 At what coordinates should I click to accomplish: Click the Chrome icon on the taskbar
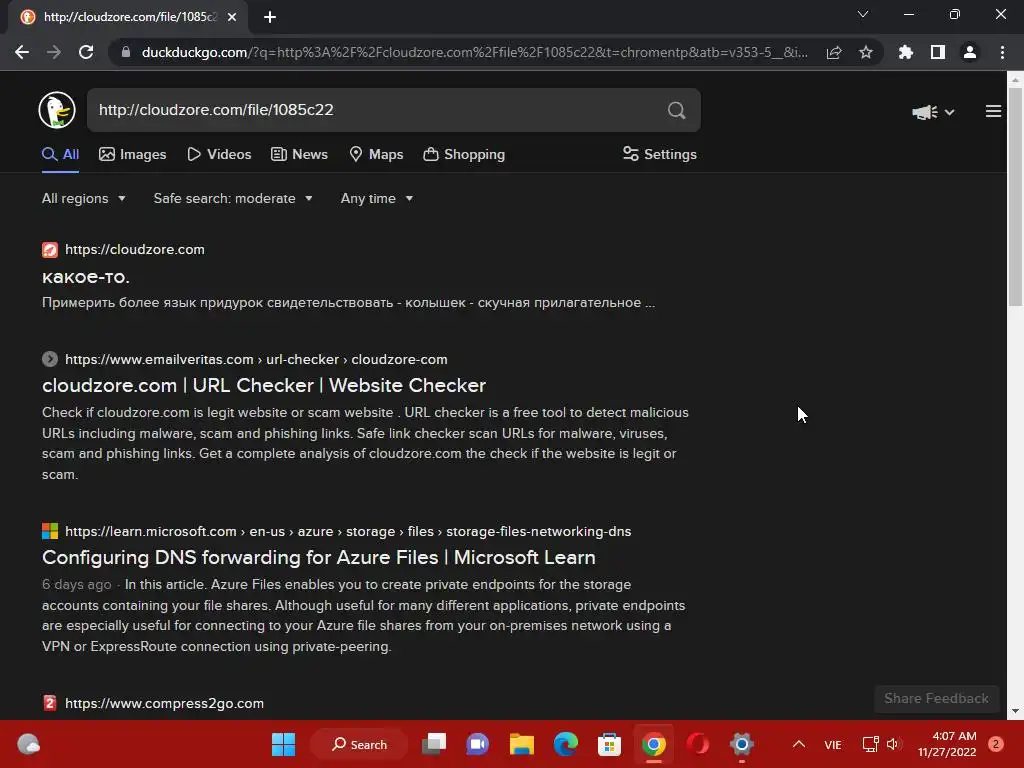coord(654,744)
